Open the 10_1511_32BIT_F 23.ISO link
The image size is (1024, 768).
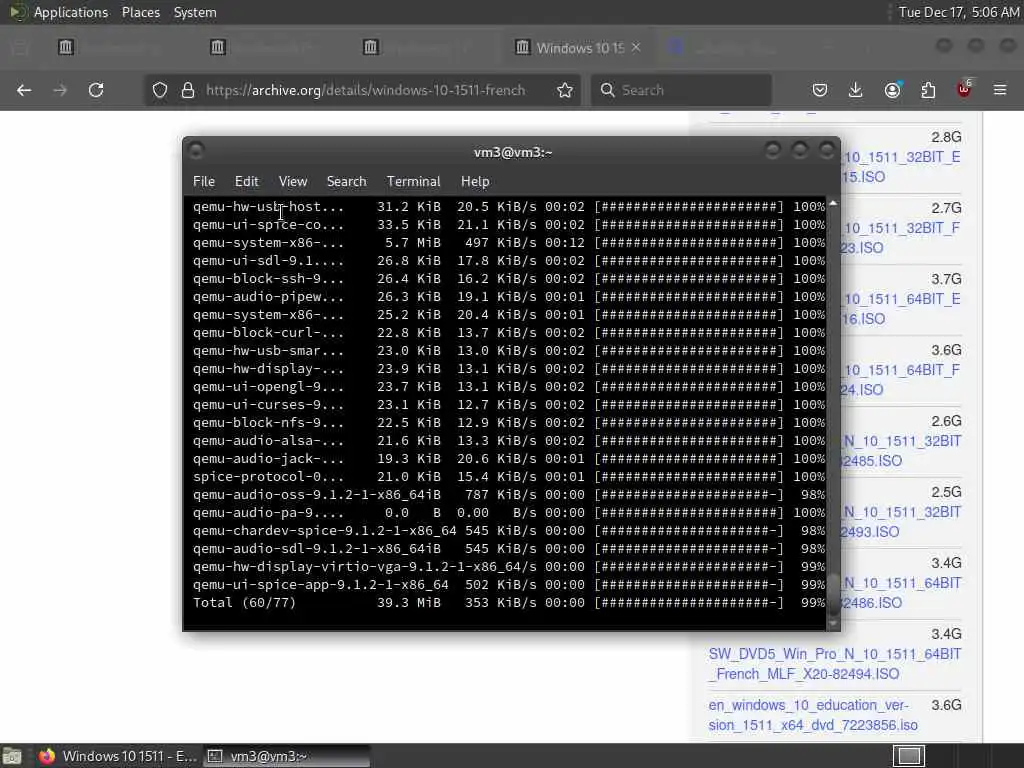901,238
